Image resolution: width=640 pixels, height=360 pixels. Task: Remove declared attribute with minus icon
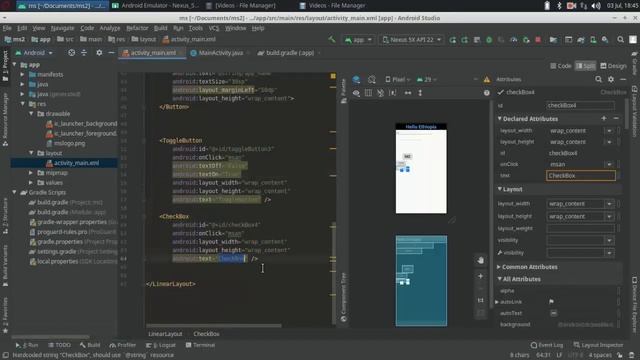616,118
